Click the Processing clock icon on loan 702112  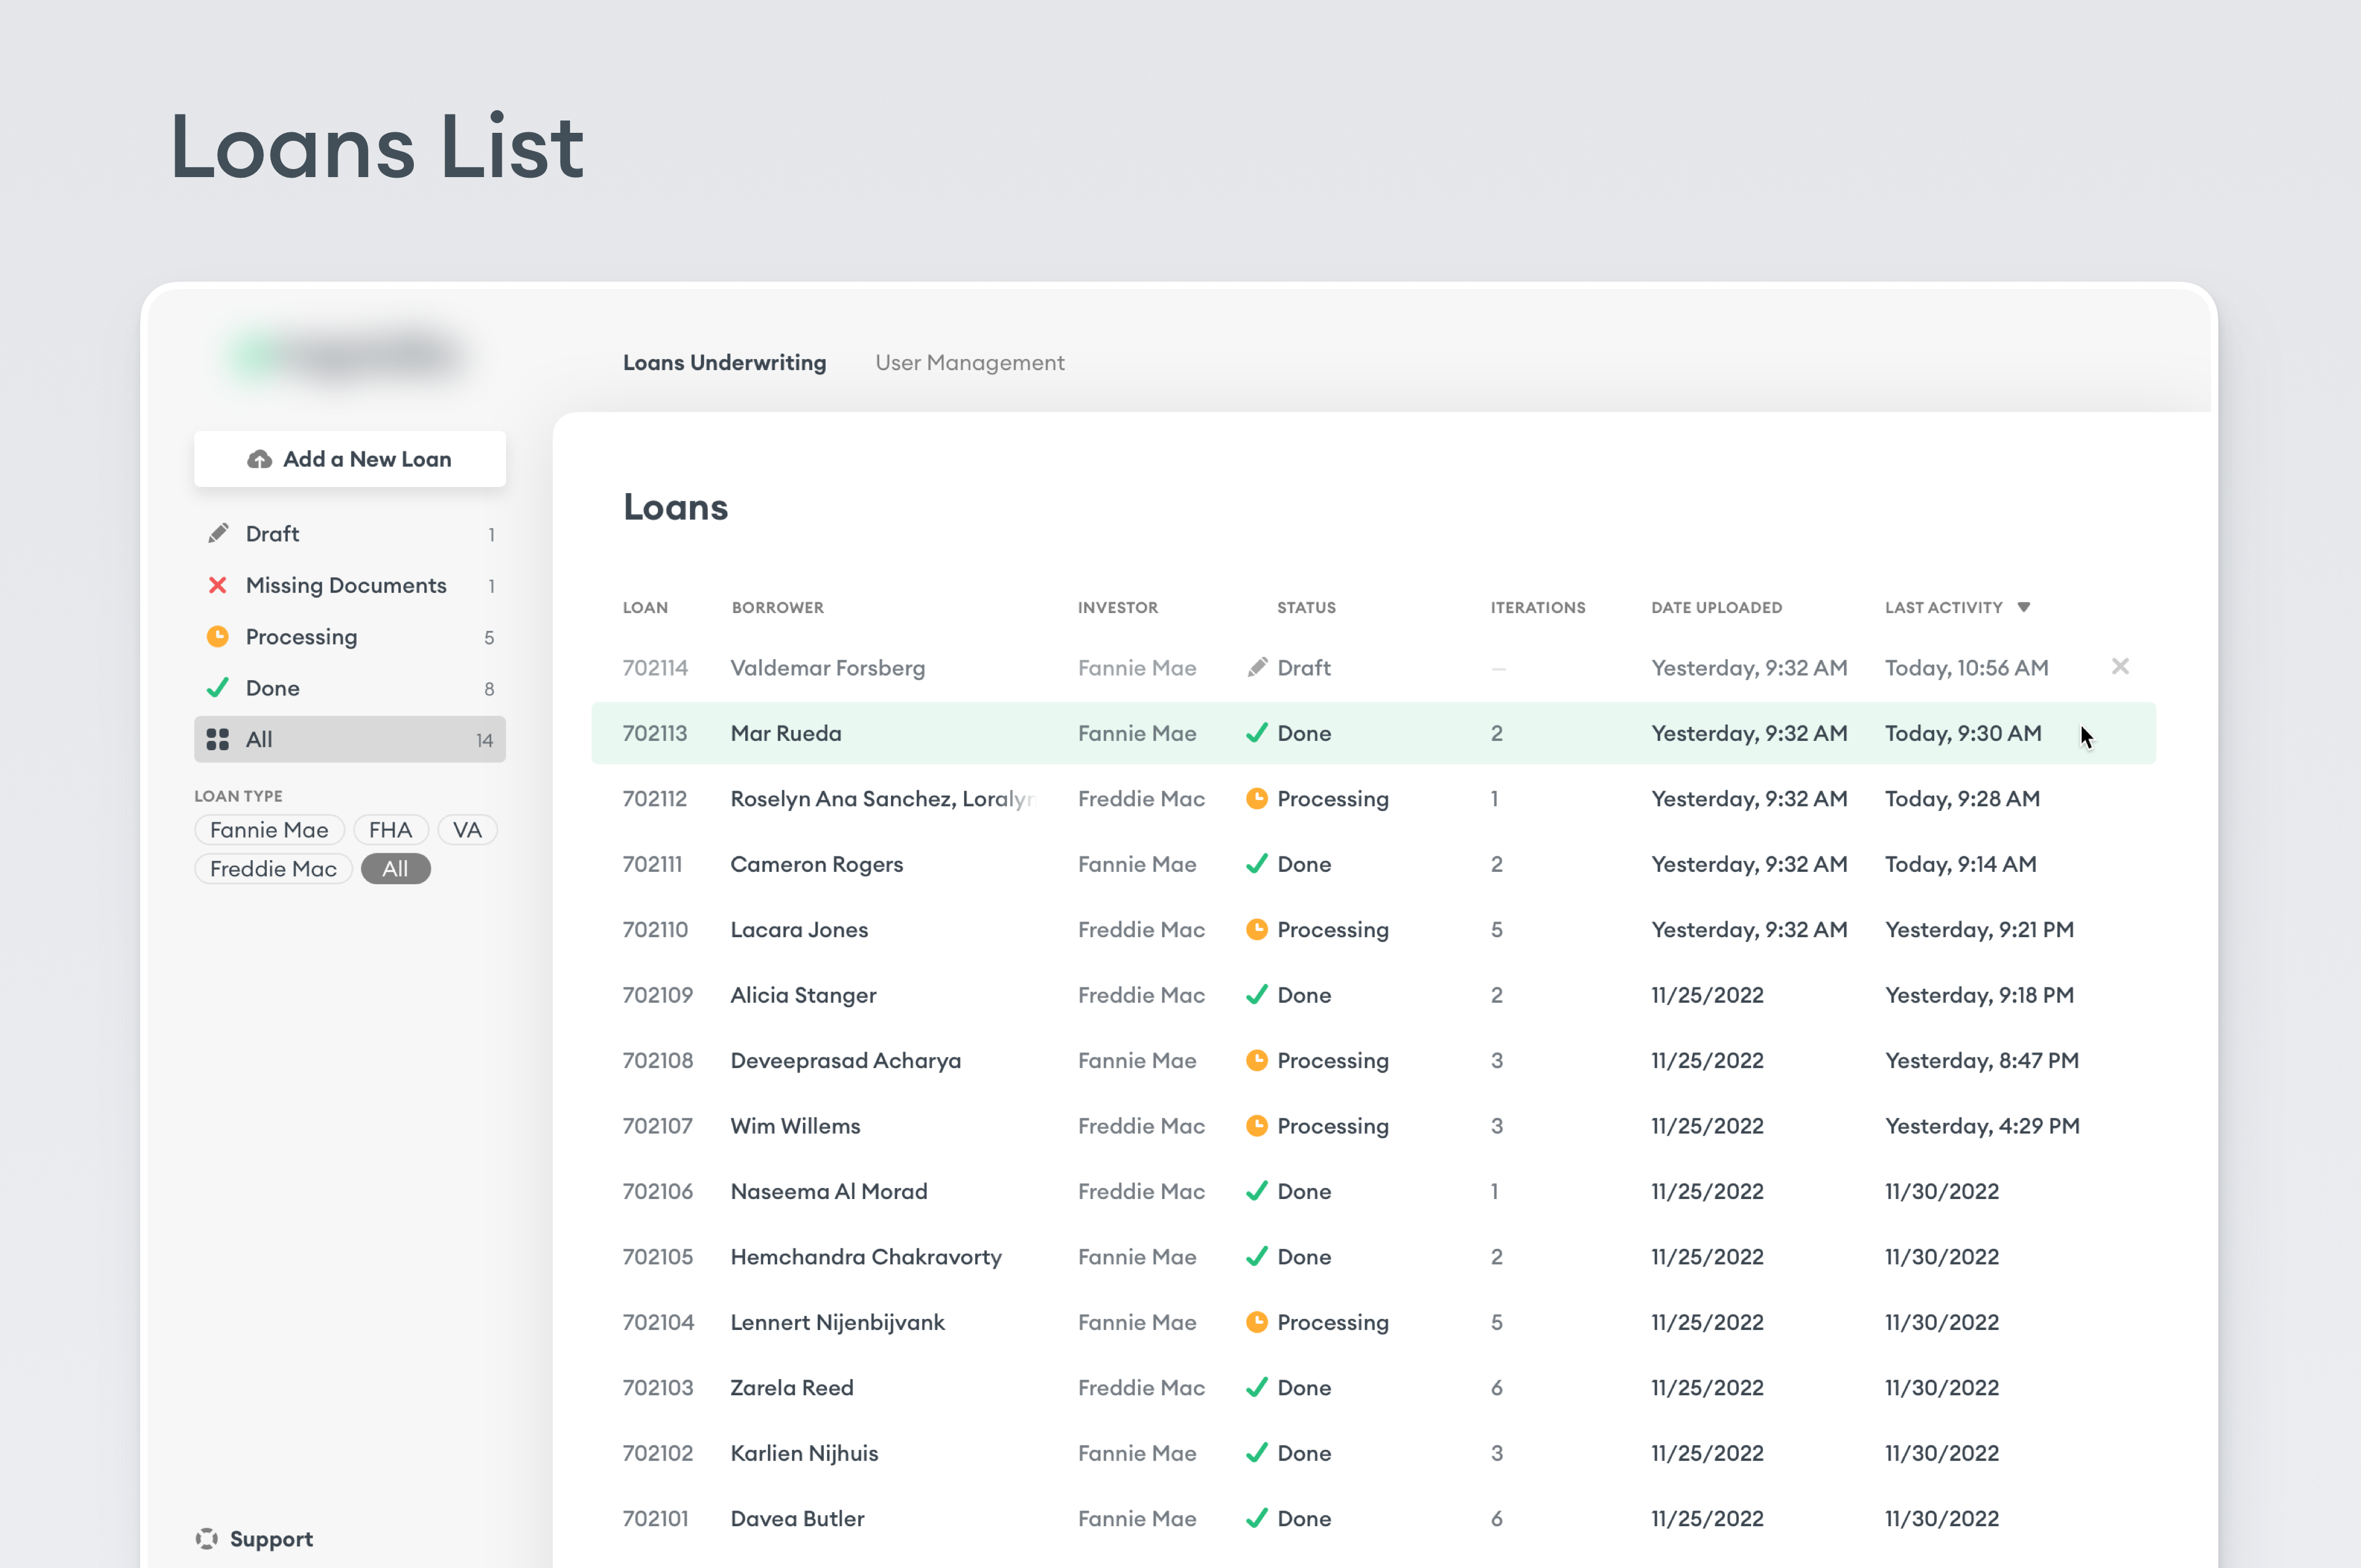tap(1257, 798)
